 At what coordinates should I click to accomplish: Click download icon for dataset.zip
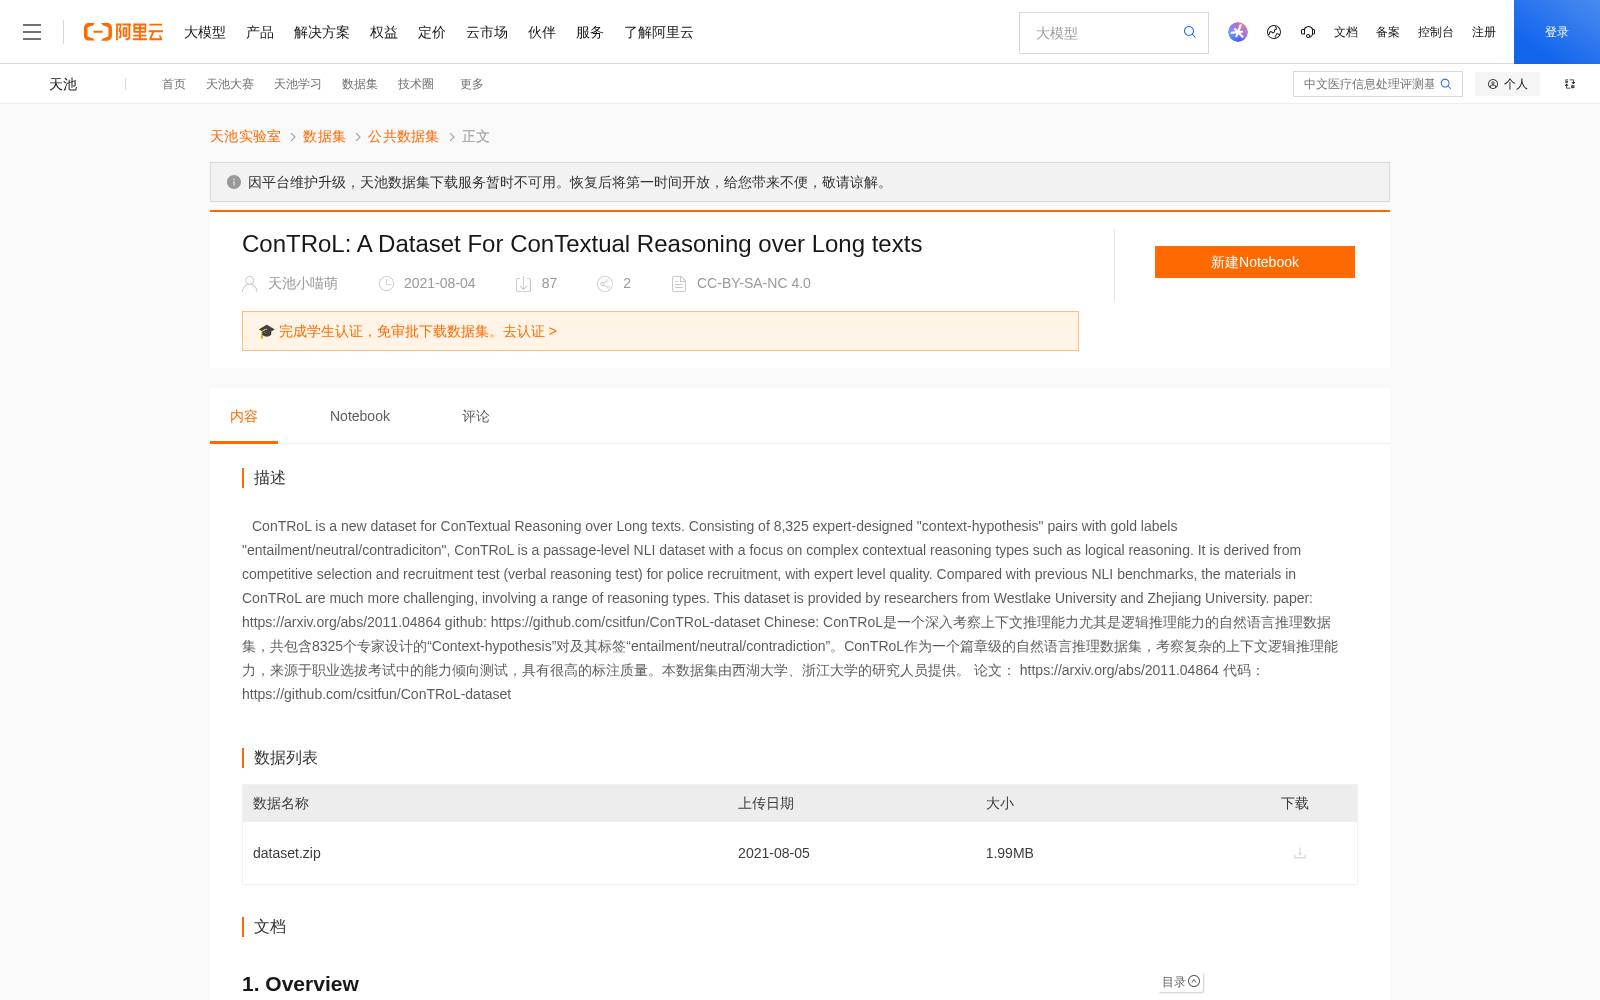(x=1300, y=853)
